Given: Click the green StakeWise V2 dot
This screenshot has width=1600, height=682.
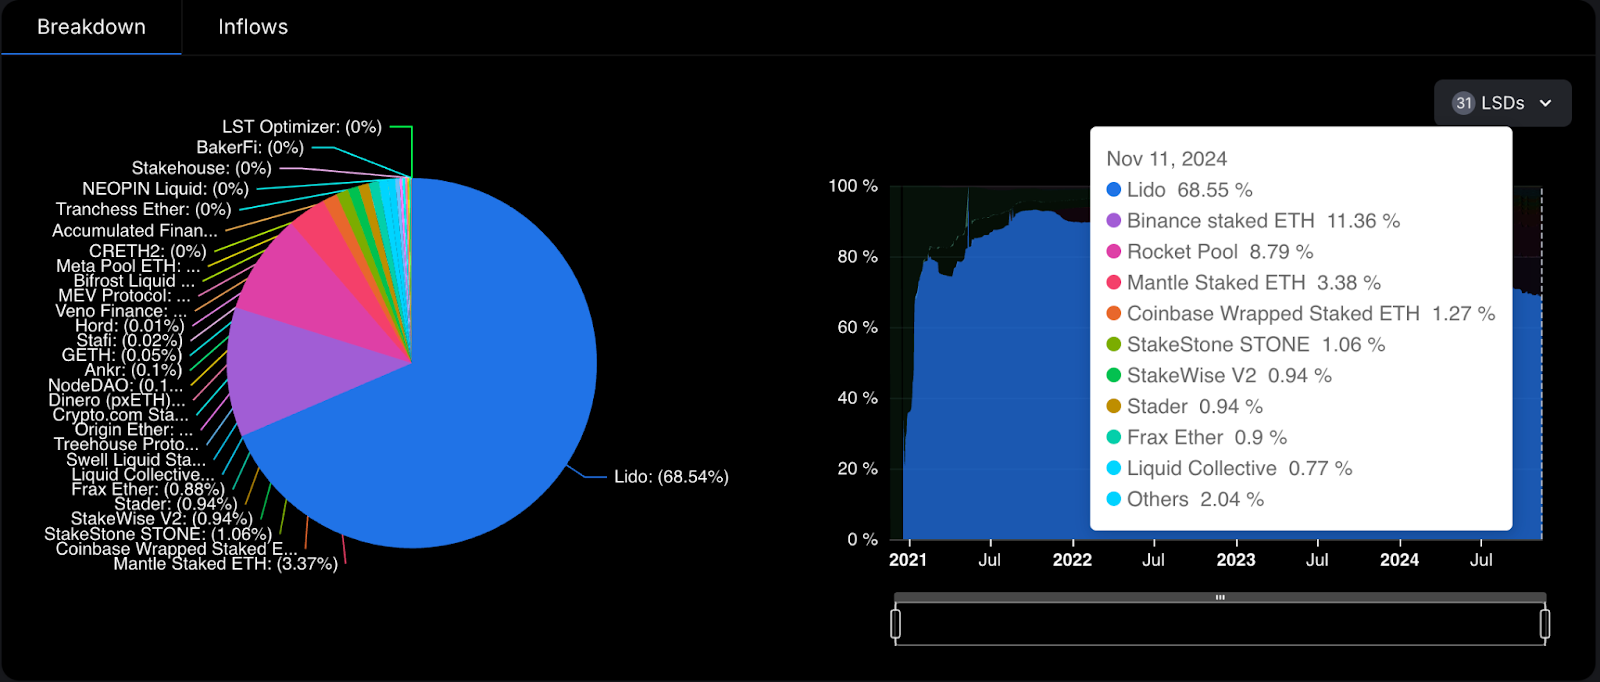Looking at the screenshot, I should coord(1113,375).
